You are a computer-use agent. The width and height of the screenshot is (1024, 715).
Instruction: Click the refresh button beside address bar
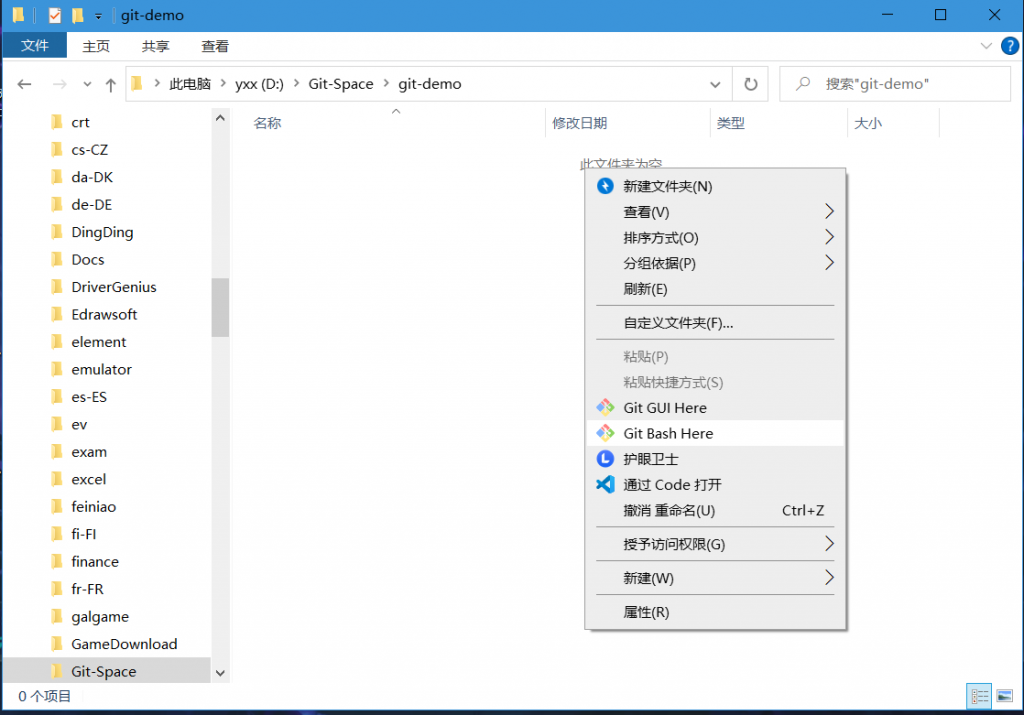[750, 84]
